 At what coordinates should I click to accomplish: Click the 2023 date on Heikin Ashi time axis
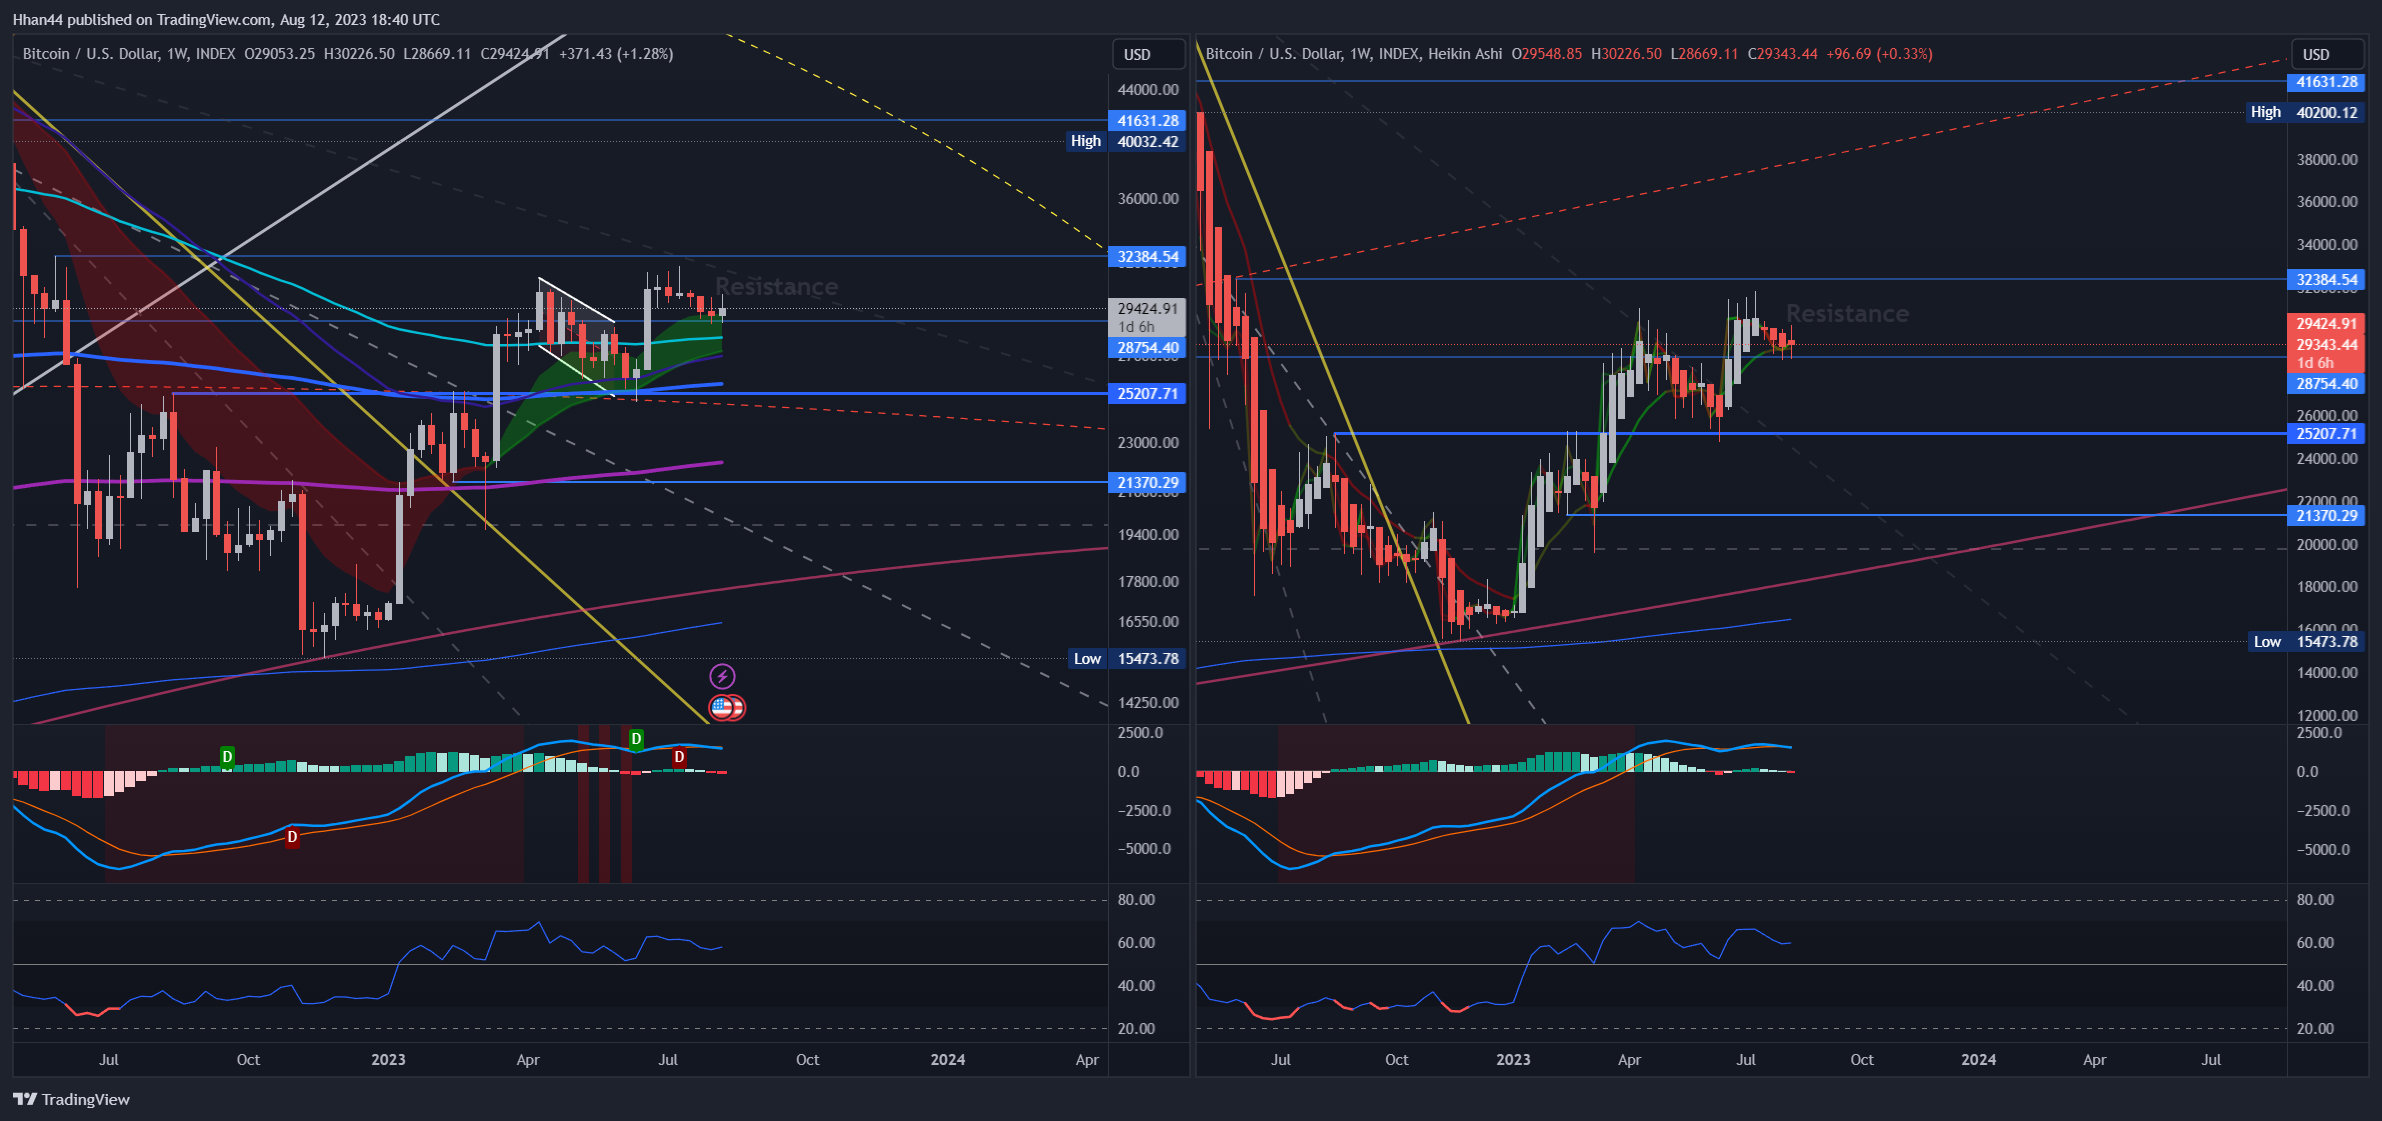(1513, 1060)
